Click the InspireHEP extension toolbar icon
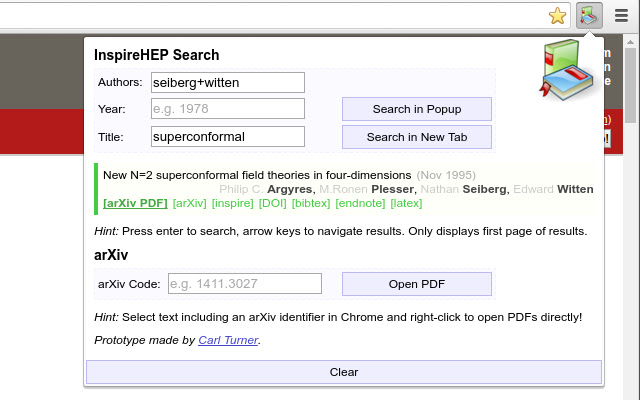The image size is (640, 400). tap(589, 16)
